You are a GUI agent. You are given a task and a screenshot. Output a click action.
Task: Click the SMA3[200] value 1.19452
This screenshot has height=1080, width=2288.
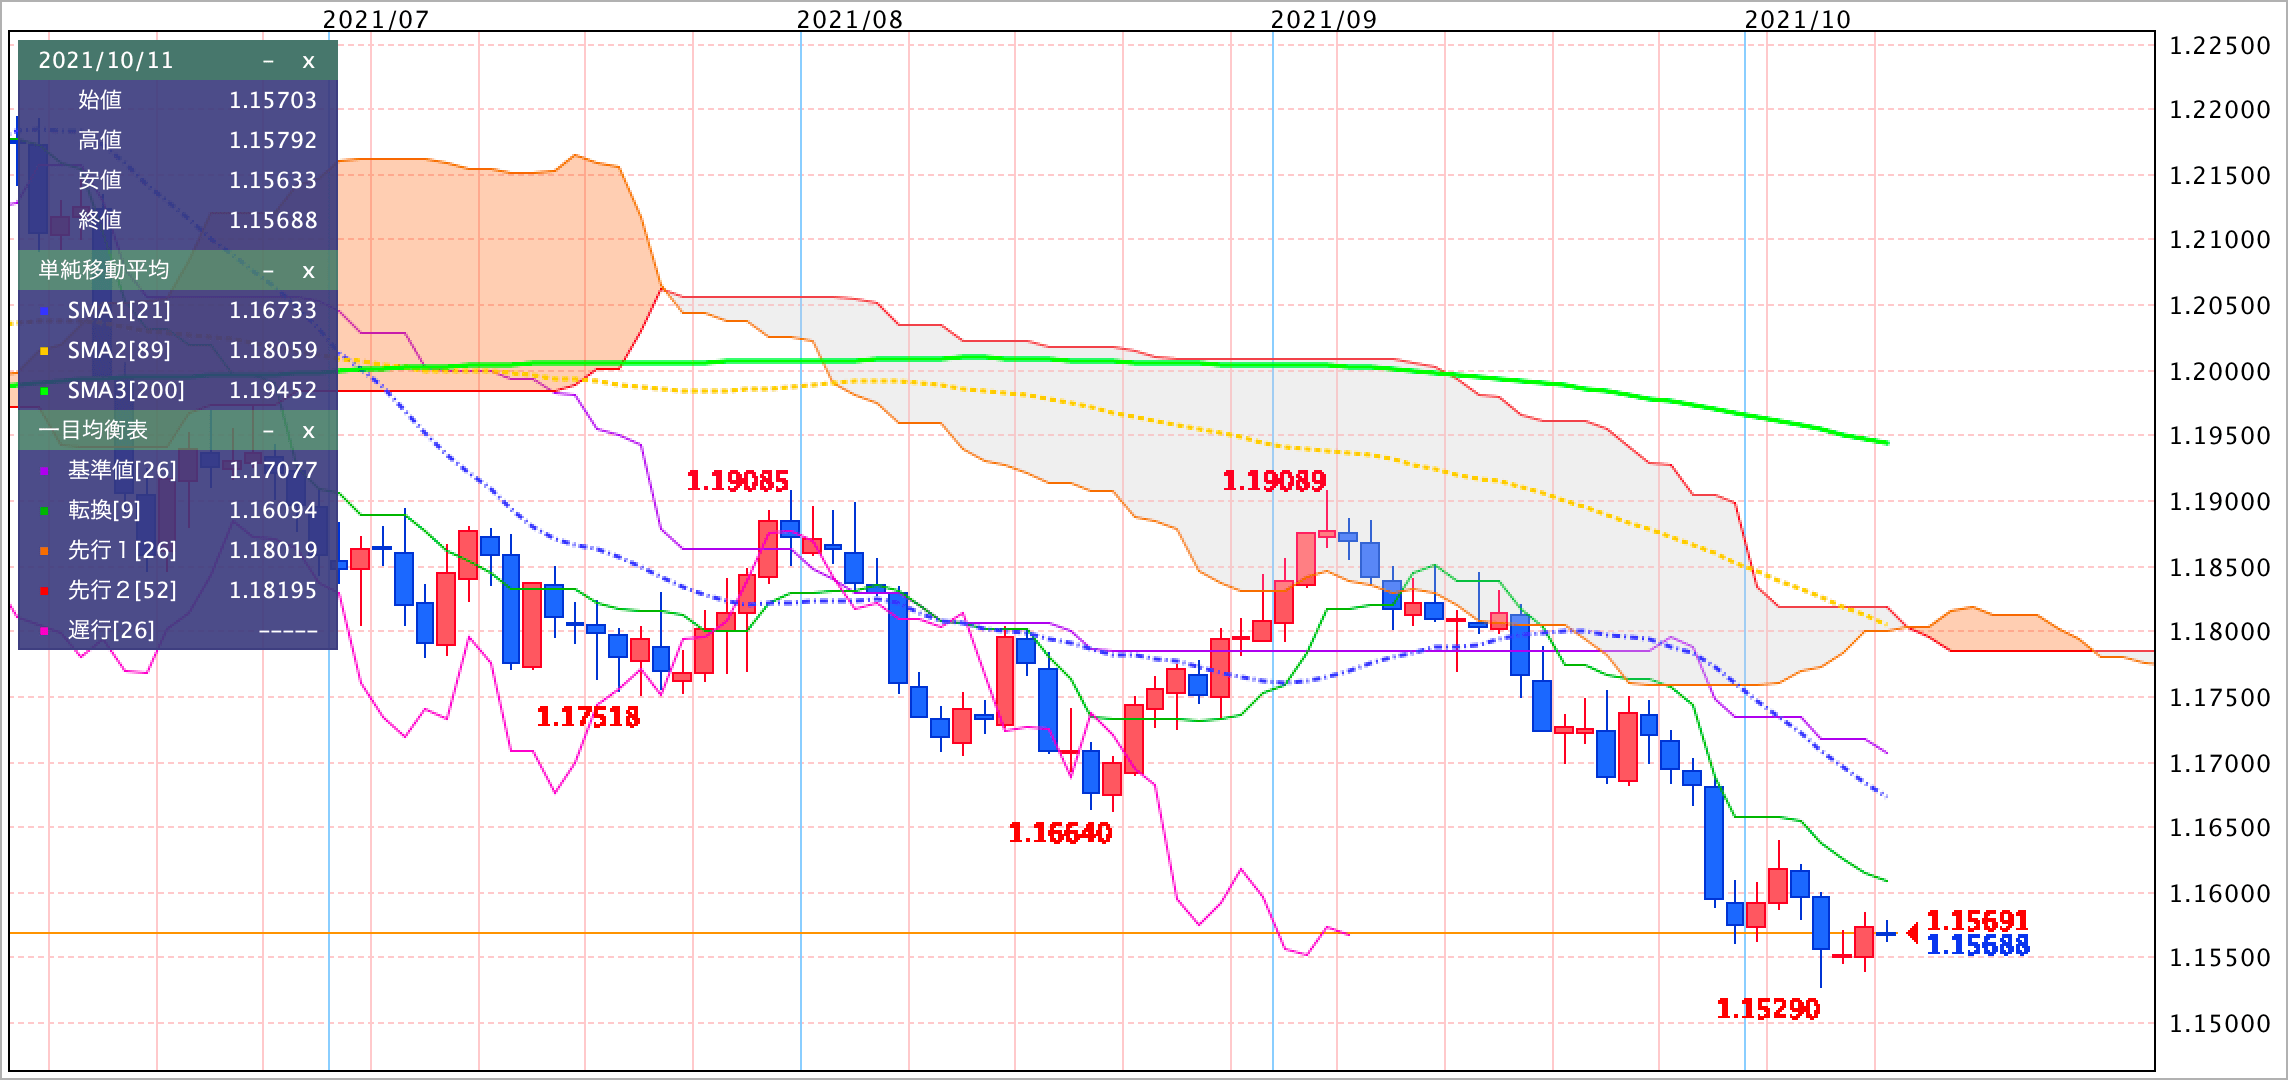273,390
